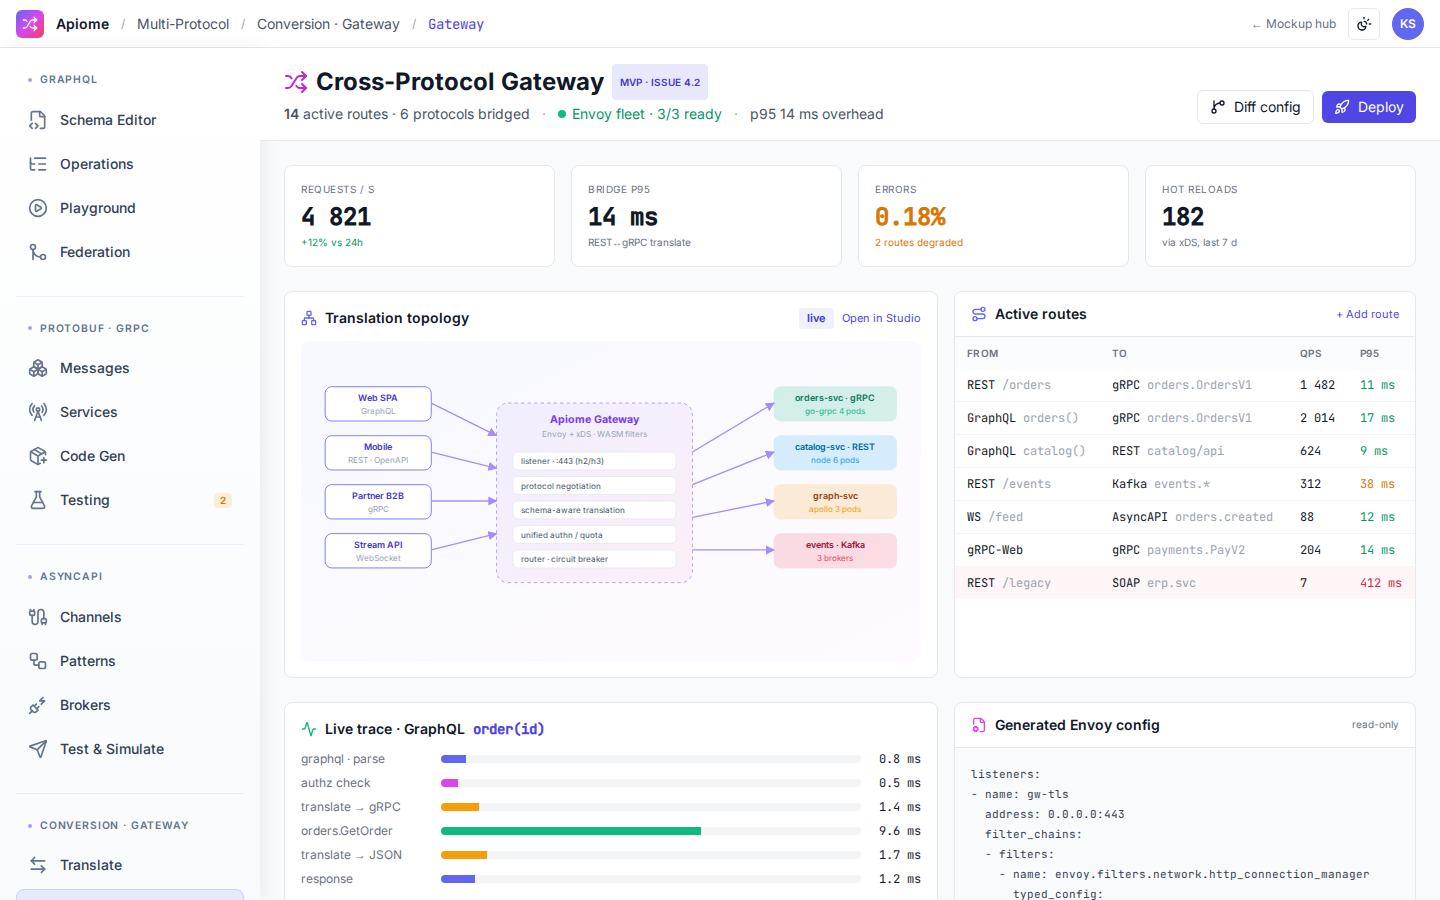Select the events · Kafka node
1440x900 pixels.
[835, 551]
